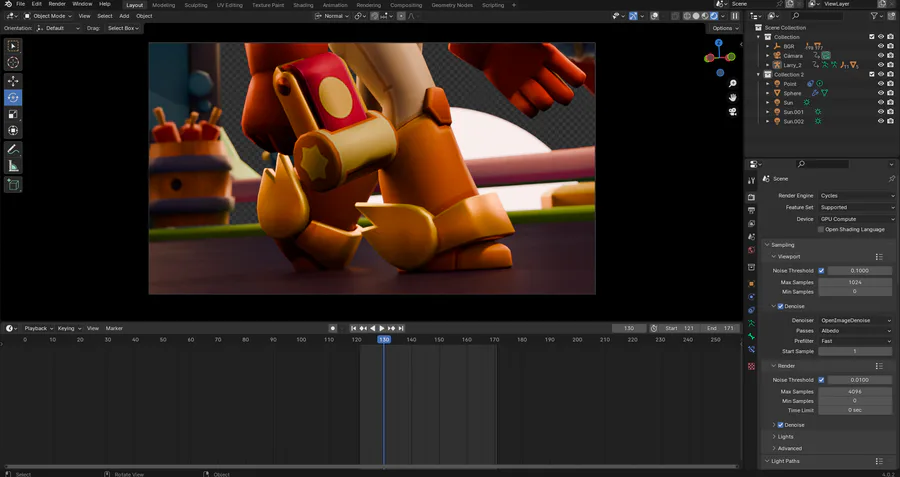Open the timeline Marker menu
The image size is (900, 477).
pos(114,328)
